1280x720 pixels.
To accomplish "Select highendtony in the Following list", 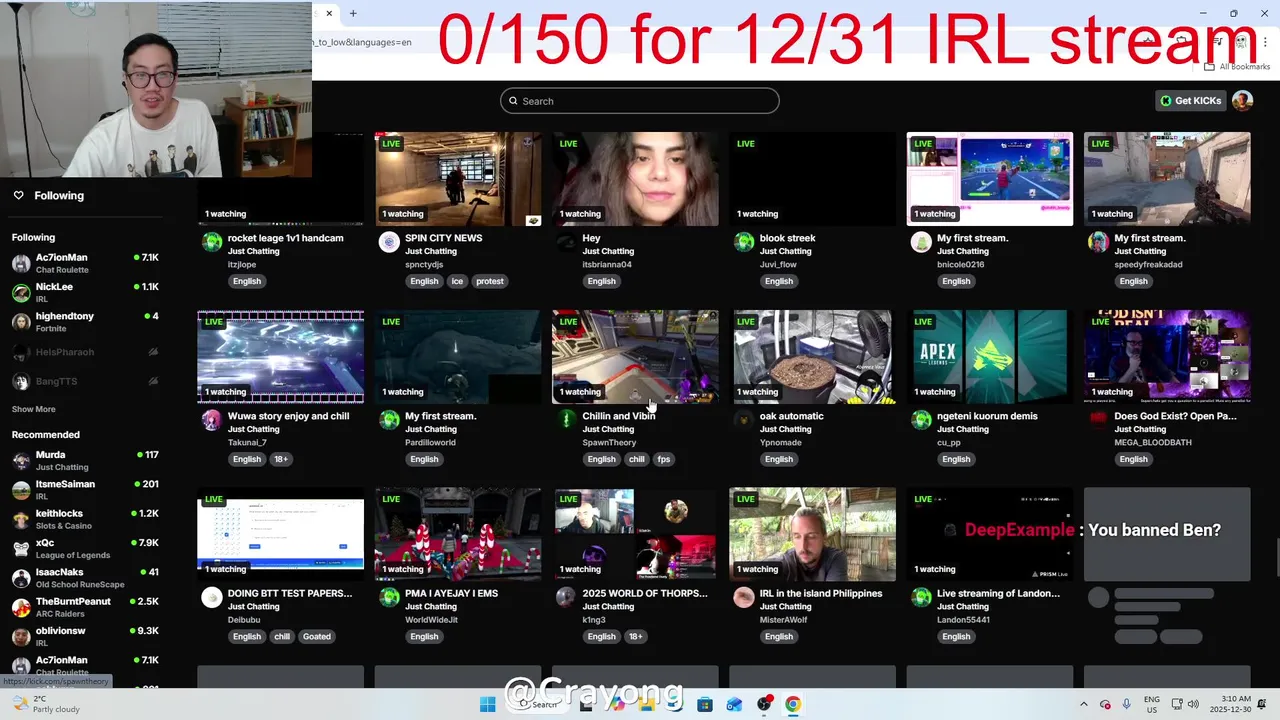I will coord(85,322).
